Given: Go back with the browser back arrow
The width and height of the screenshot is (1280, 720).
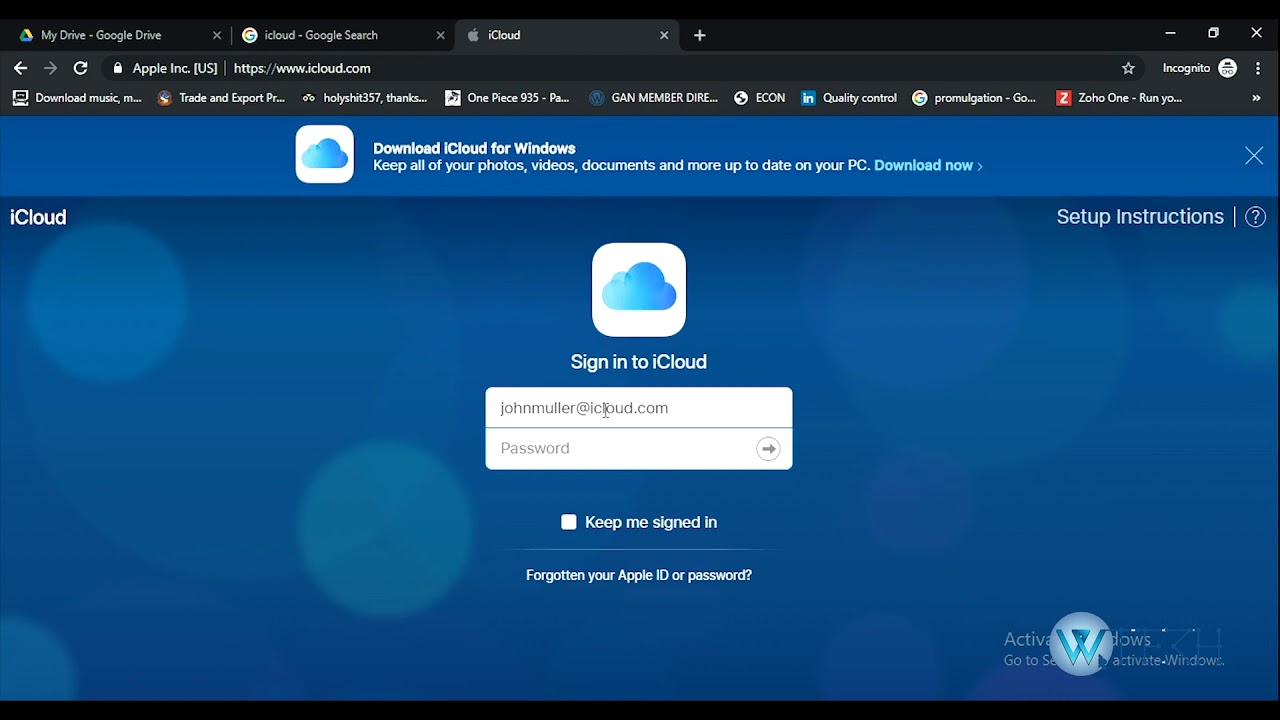Looking at the screenshot, I should tap(20, 68).
